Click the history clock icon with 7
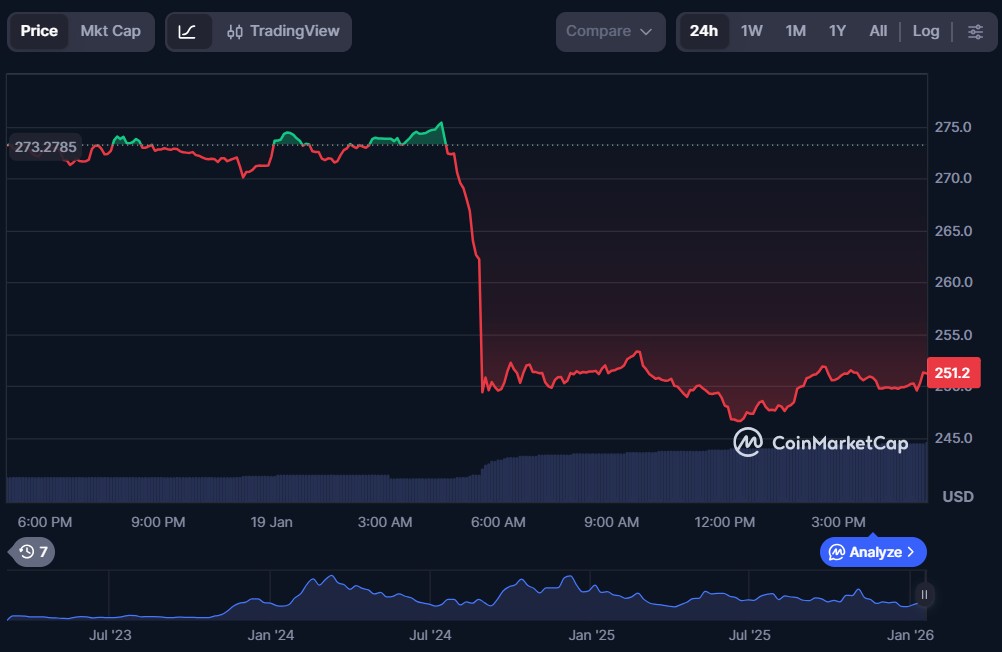Screen dimensions: 1002x652 [33, 552]
